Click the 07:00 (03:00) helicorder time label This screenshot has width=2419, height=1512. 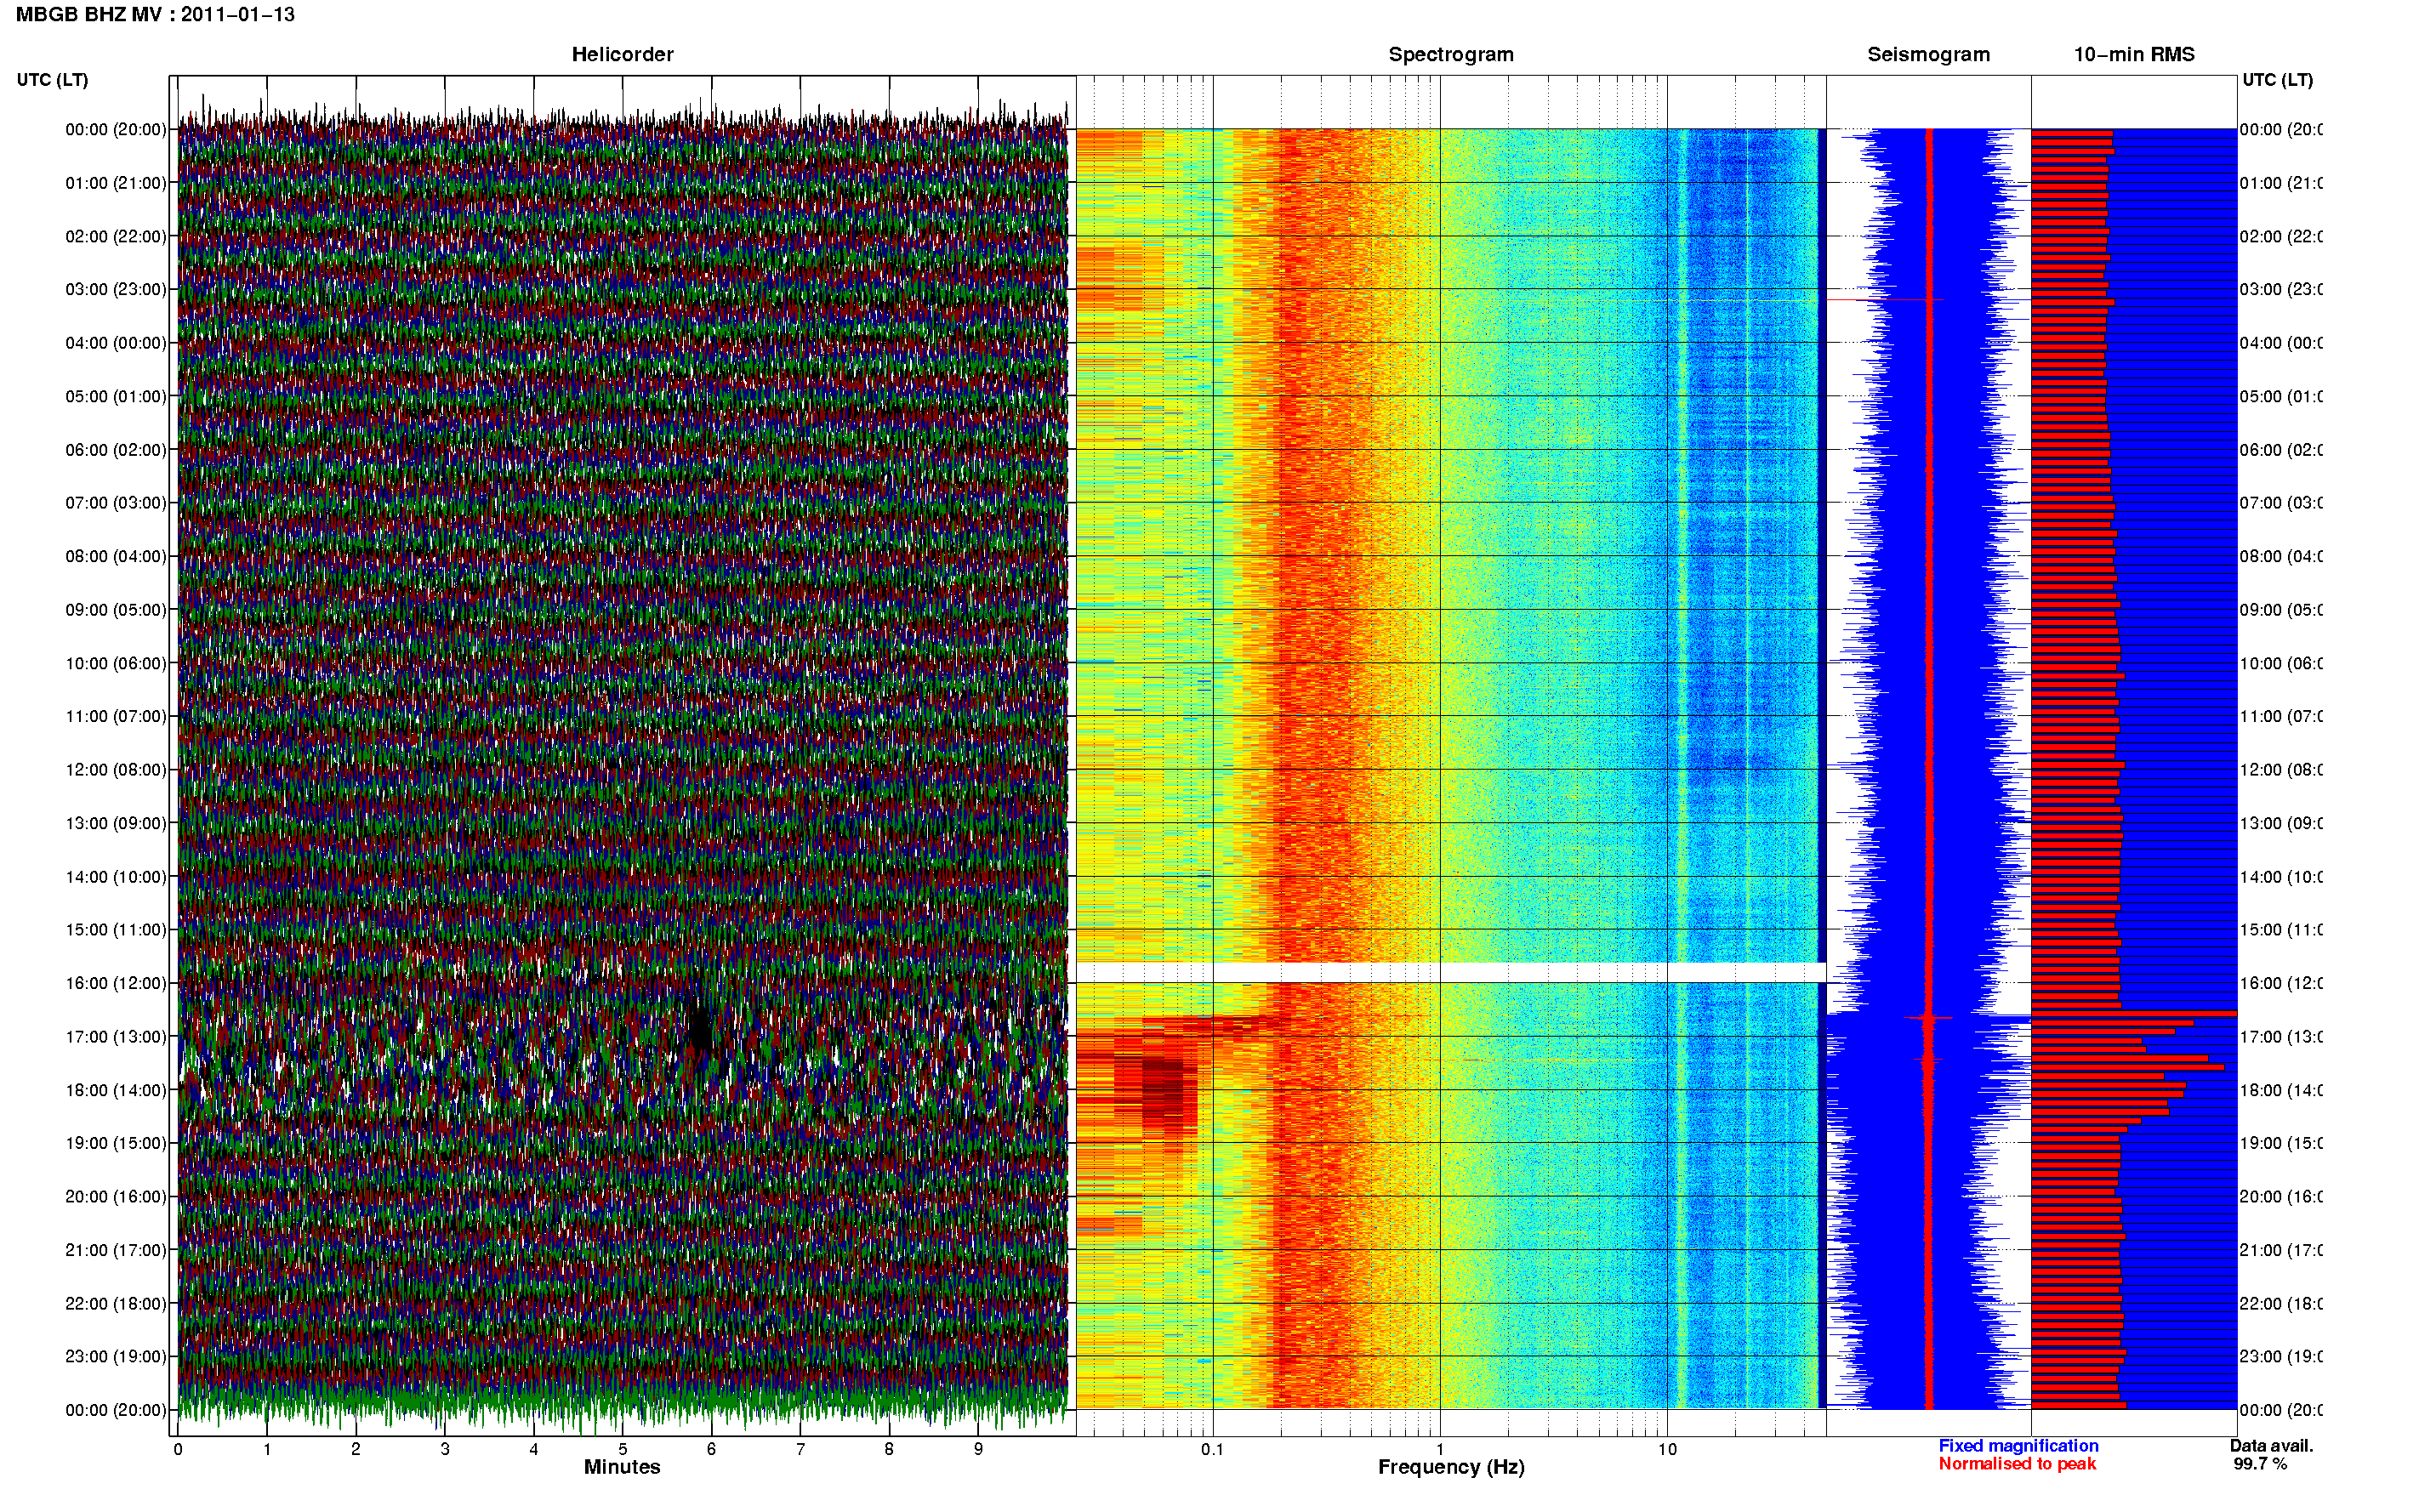[x=116, y=503]
